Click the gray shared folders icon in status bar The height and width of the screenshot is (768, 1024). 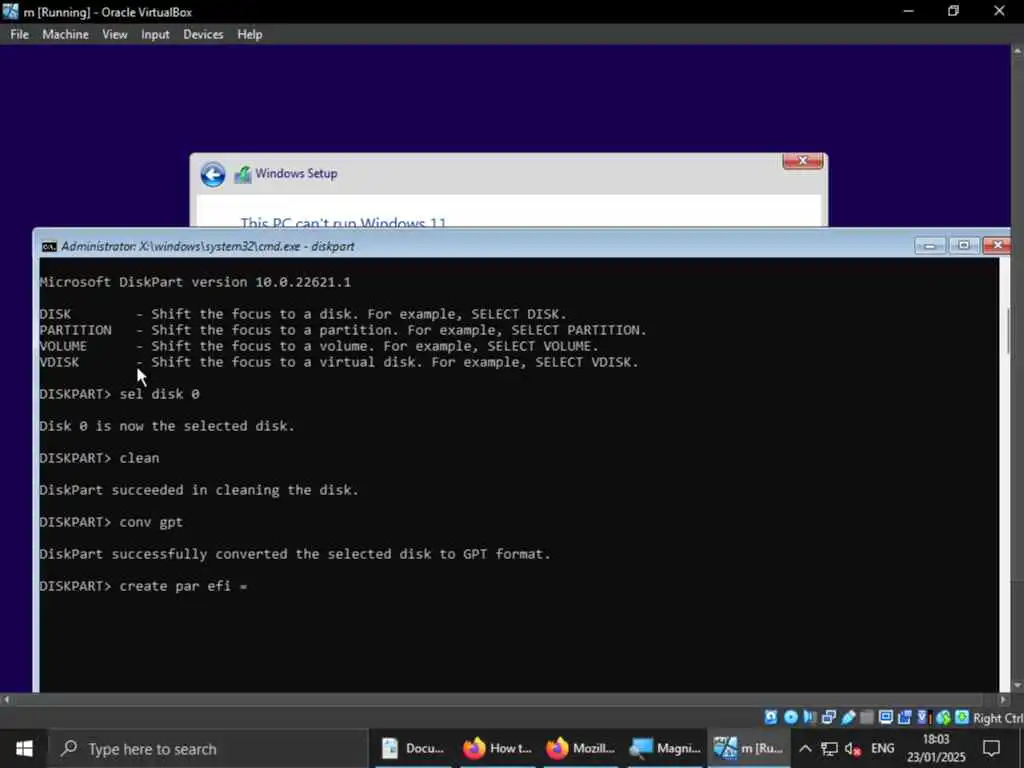coord(867,717)
